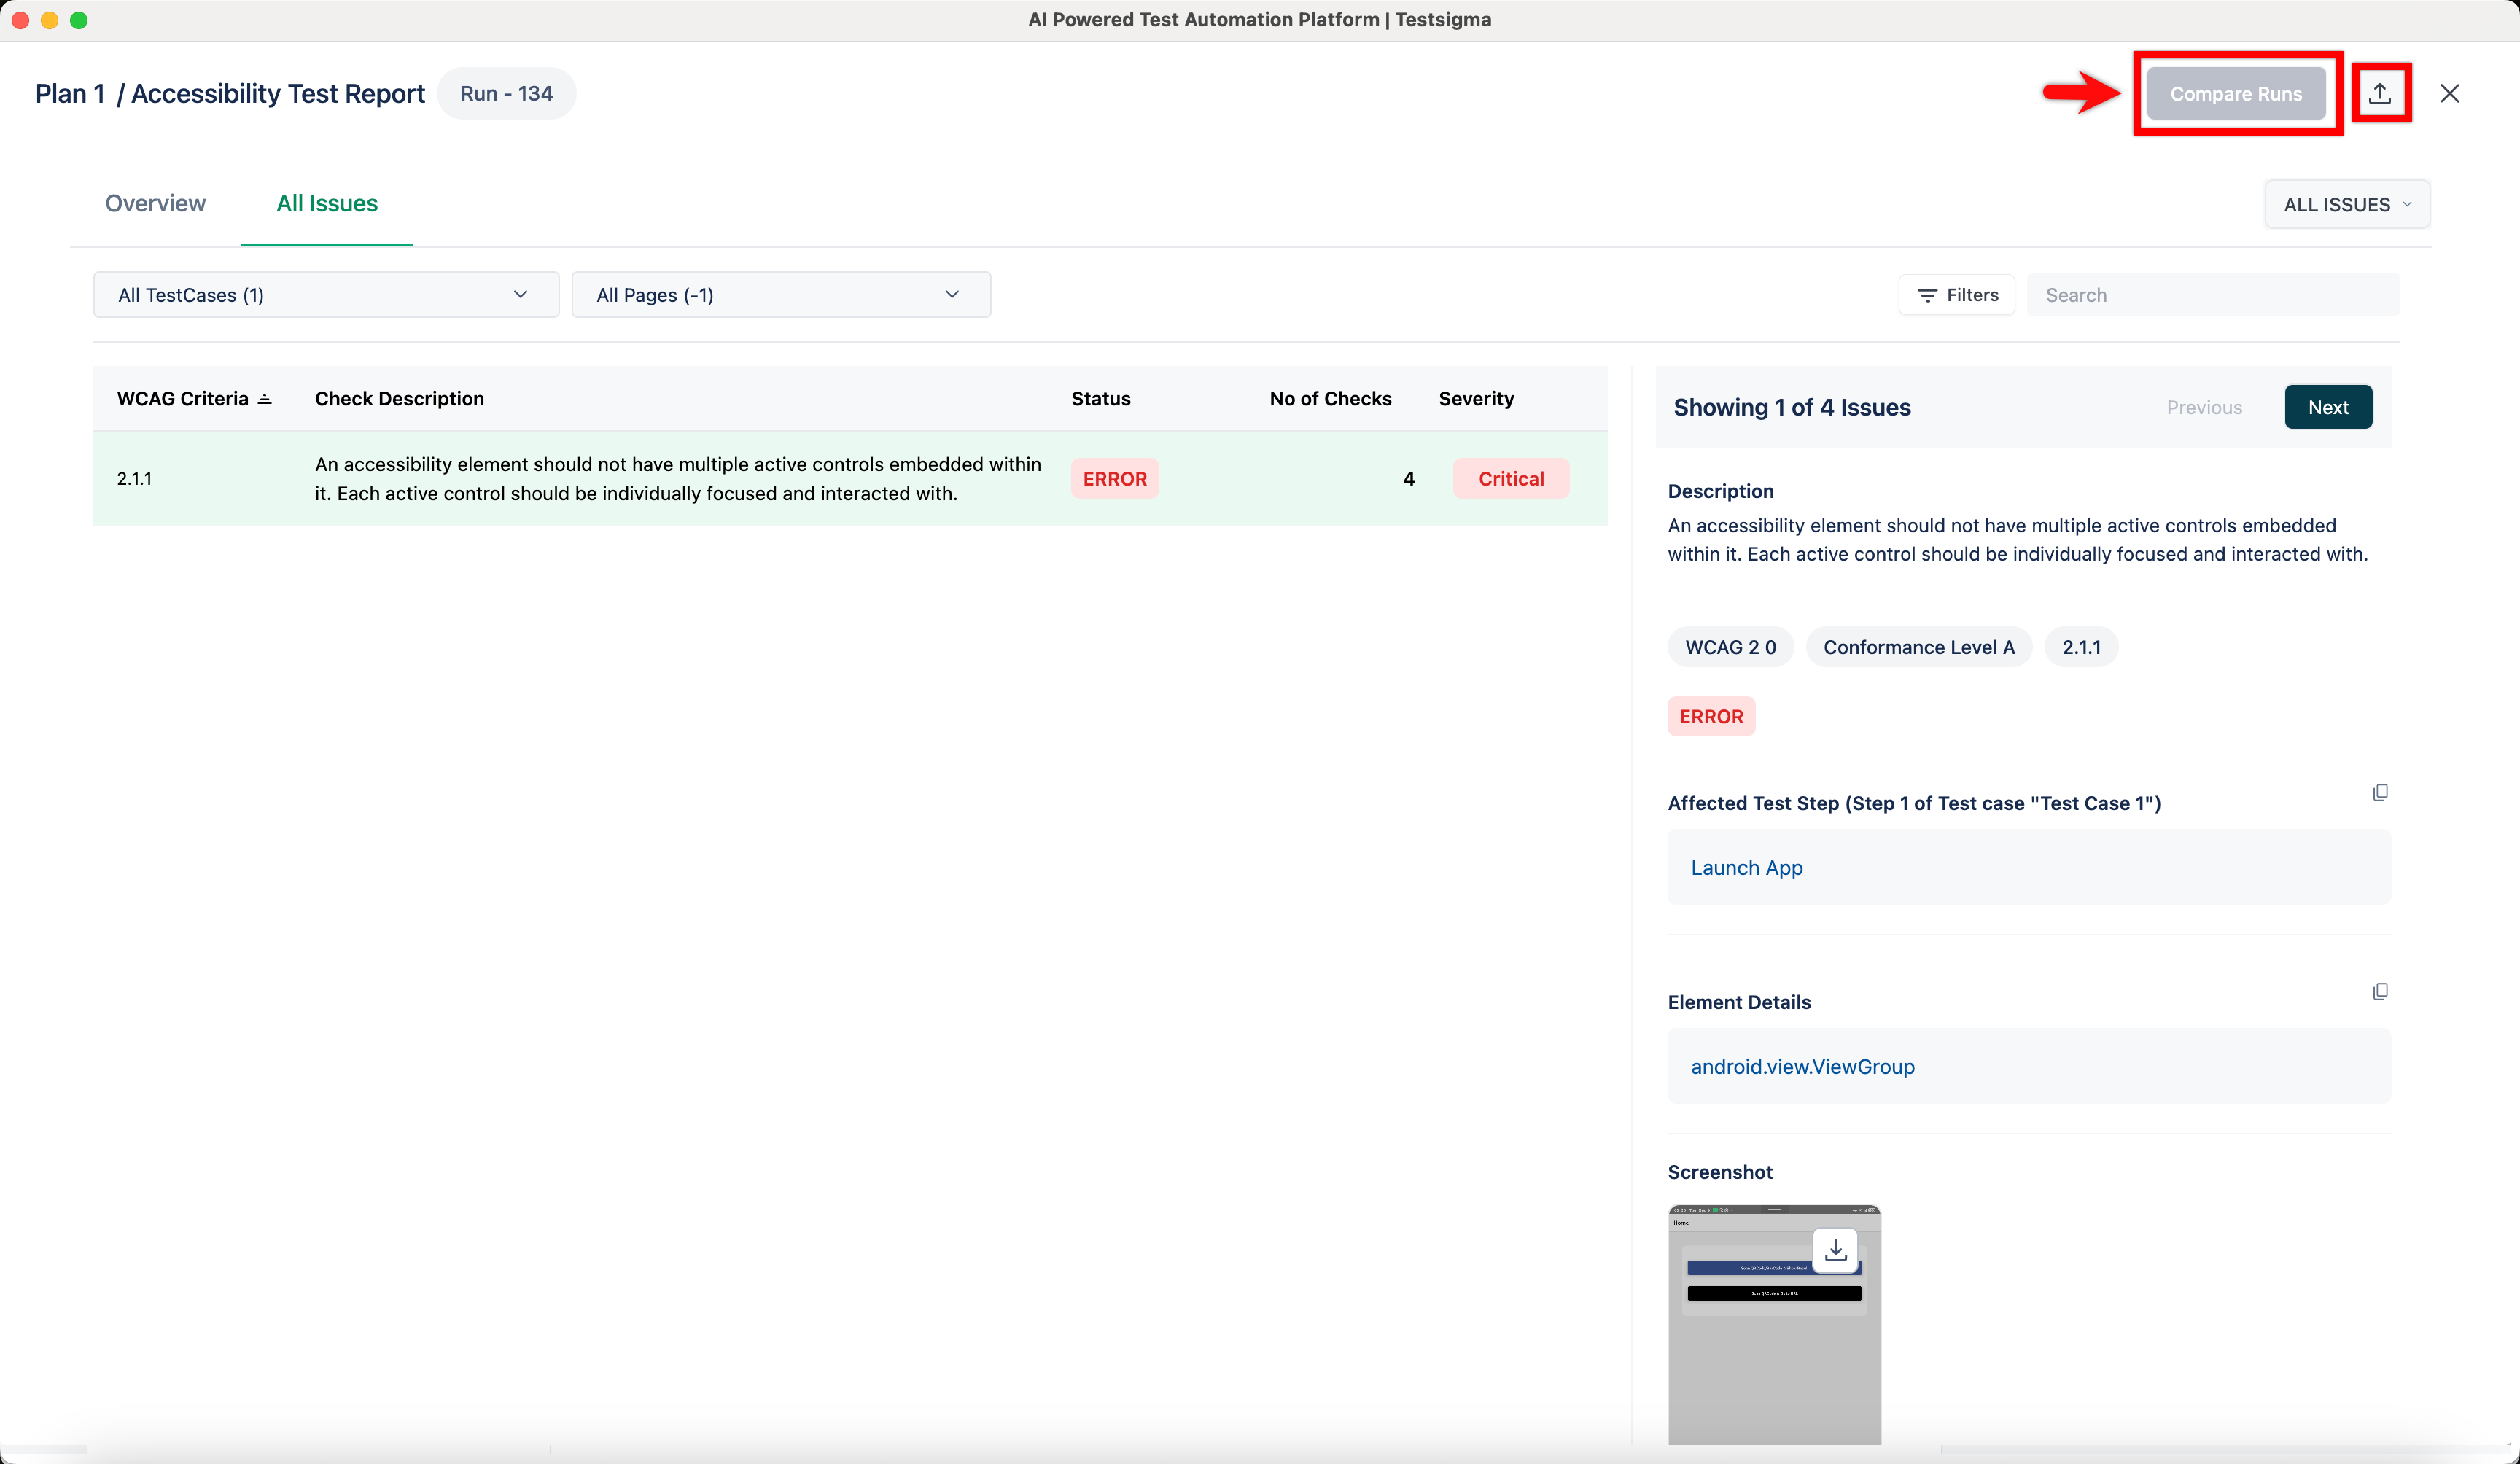Switch to the Overview tab
The image size is (2520, 1464).
(155, 203)
